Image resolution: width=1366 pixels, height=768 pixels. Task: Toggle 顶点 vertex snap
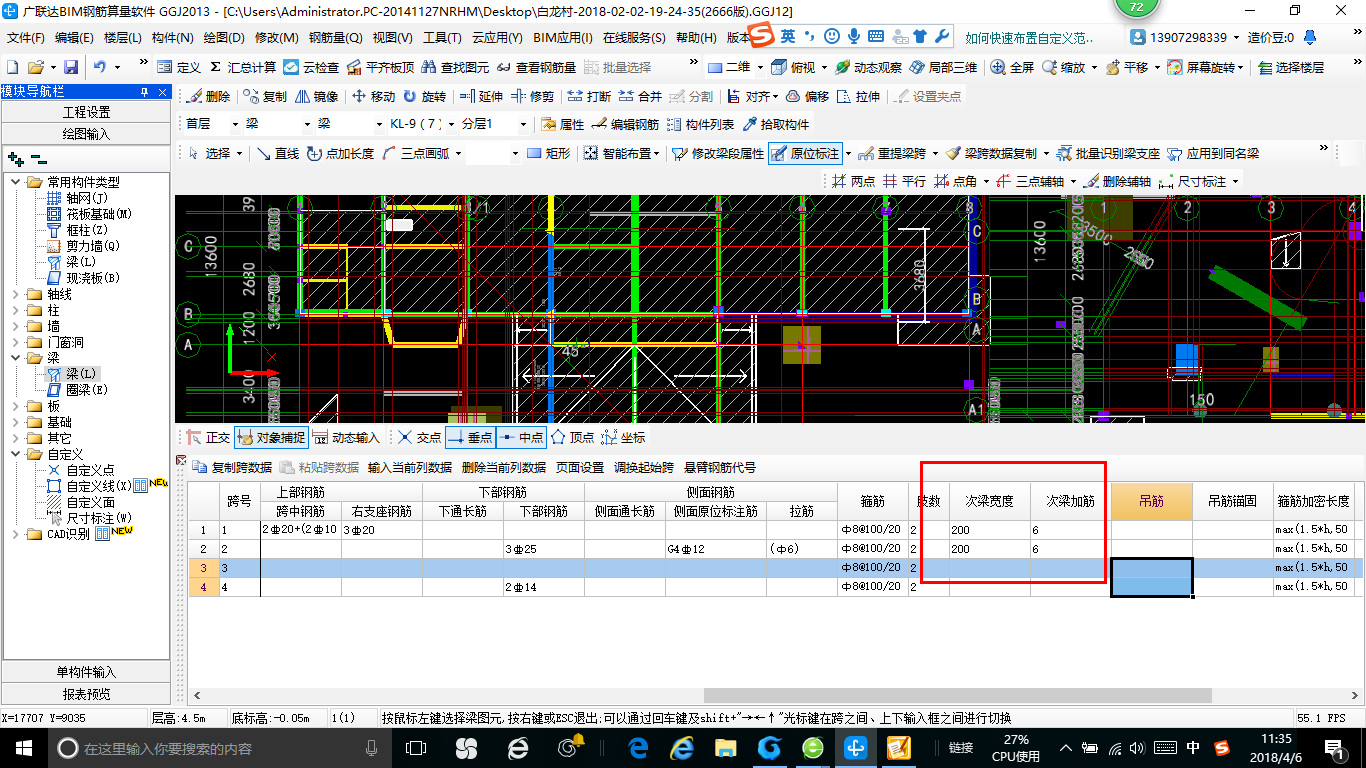tap(572, 438)
